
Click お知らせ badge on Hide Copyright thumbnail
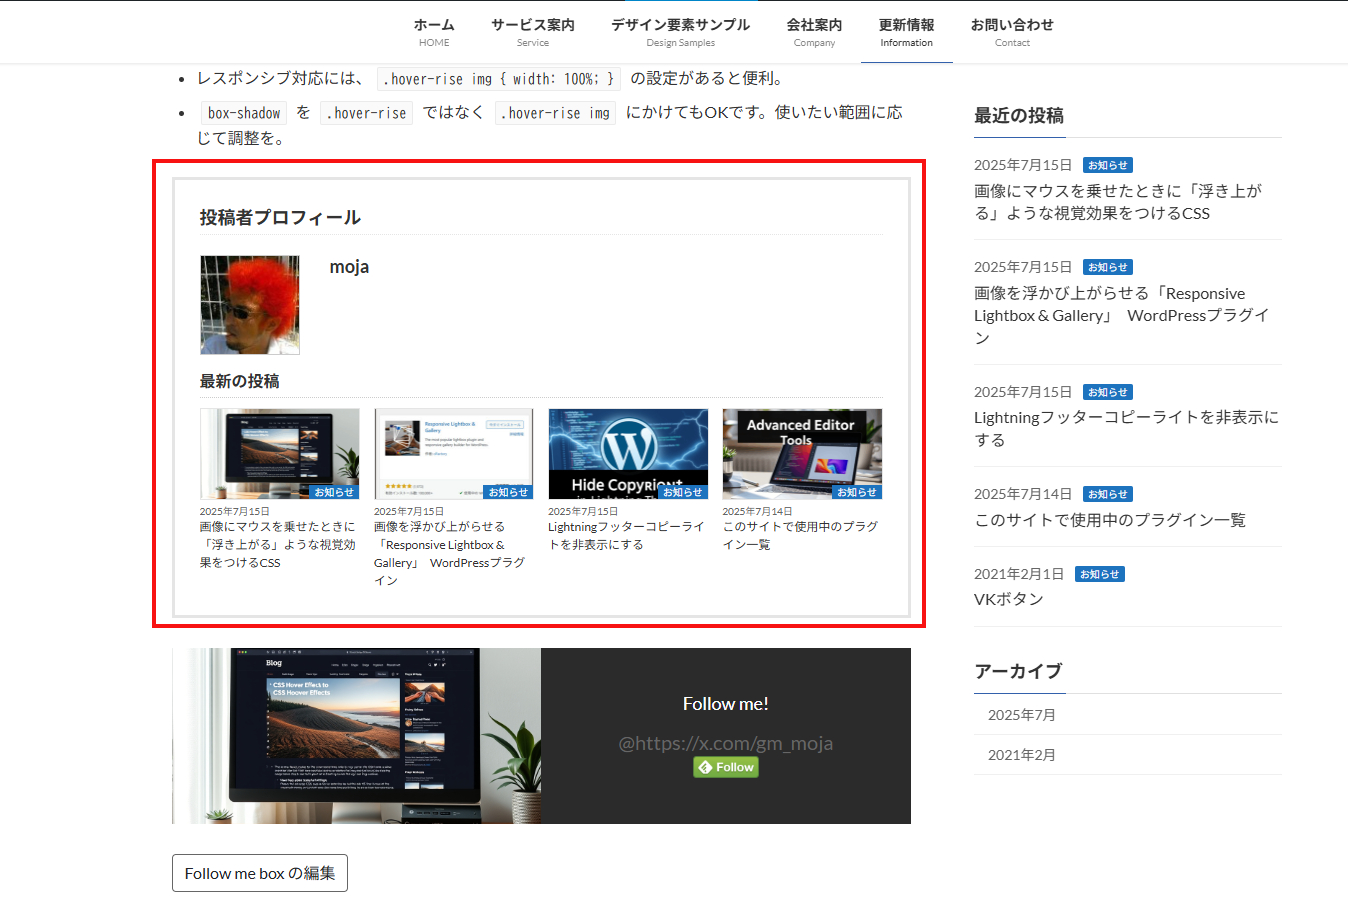tap(683, 492)
